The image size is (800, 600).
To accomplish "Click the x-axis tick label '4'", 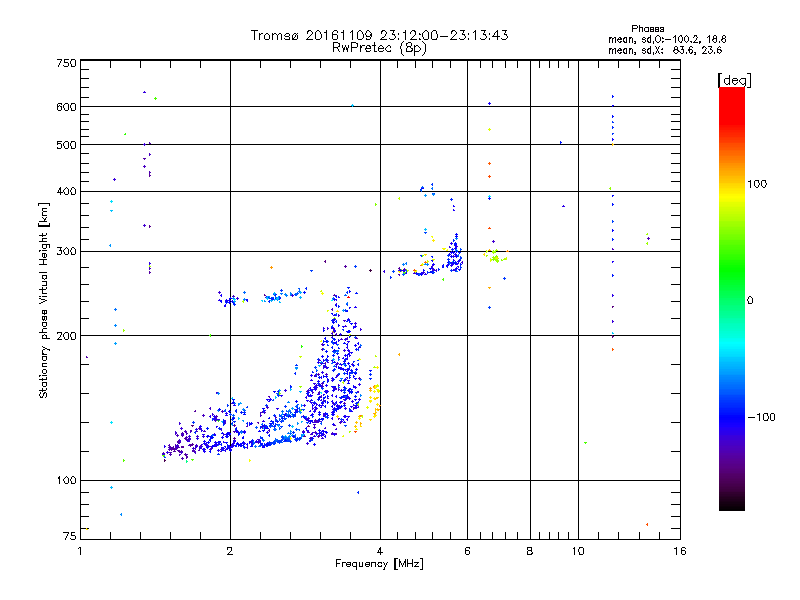I will (x=380, y=551).
